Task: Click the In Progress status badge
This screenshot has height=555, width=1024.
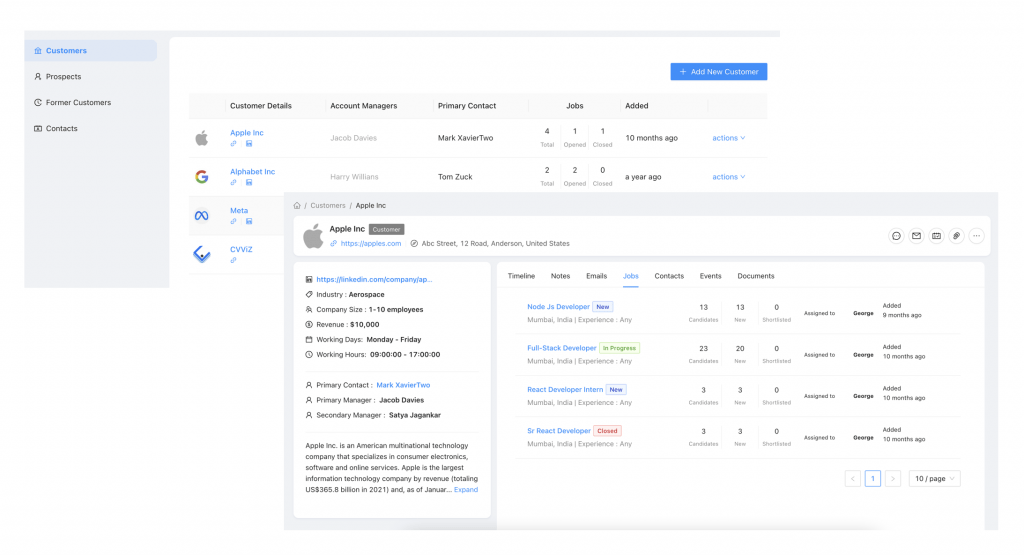Action: [619, 348]
